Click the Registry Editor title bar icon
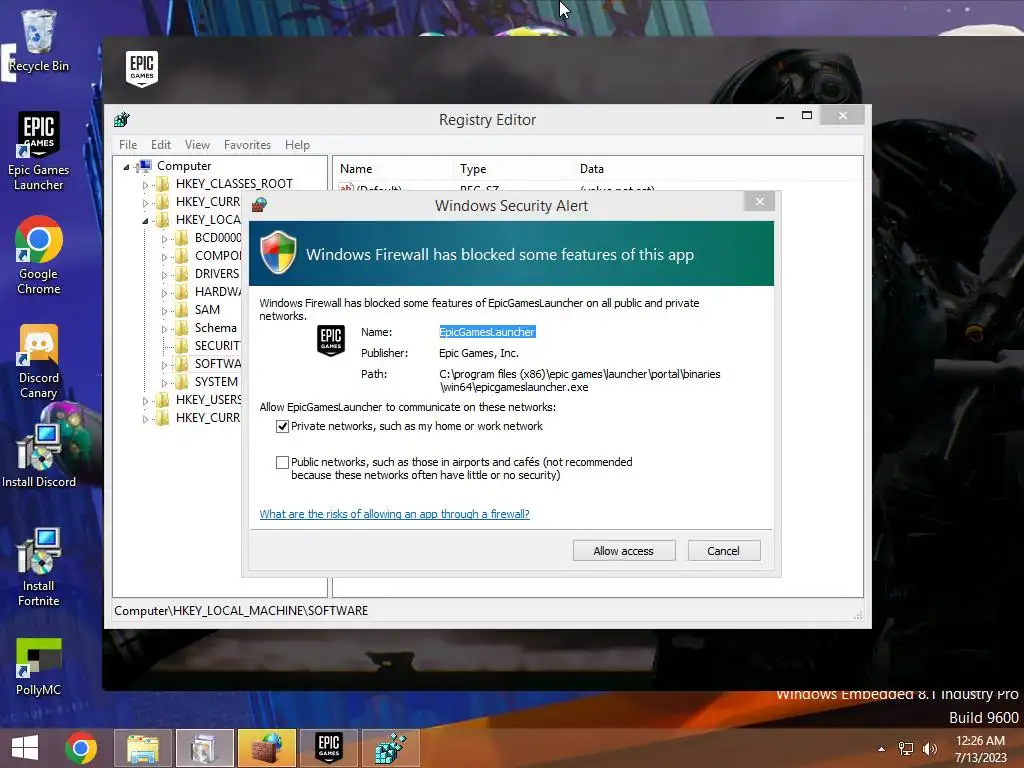Image resolution: width=1024 pixels, height=768 pixels. pos(121,120)
